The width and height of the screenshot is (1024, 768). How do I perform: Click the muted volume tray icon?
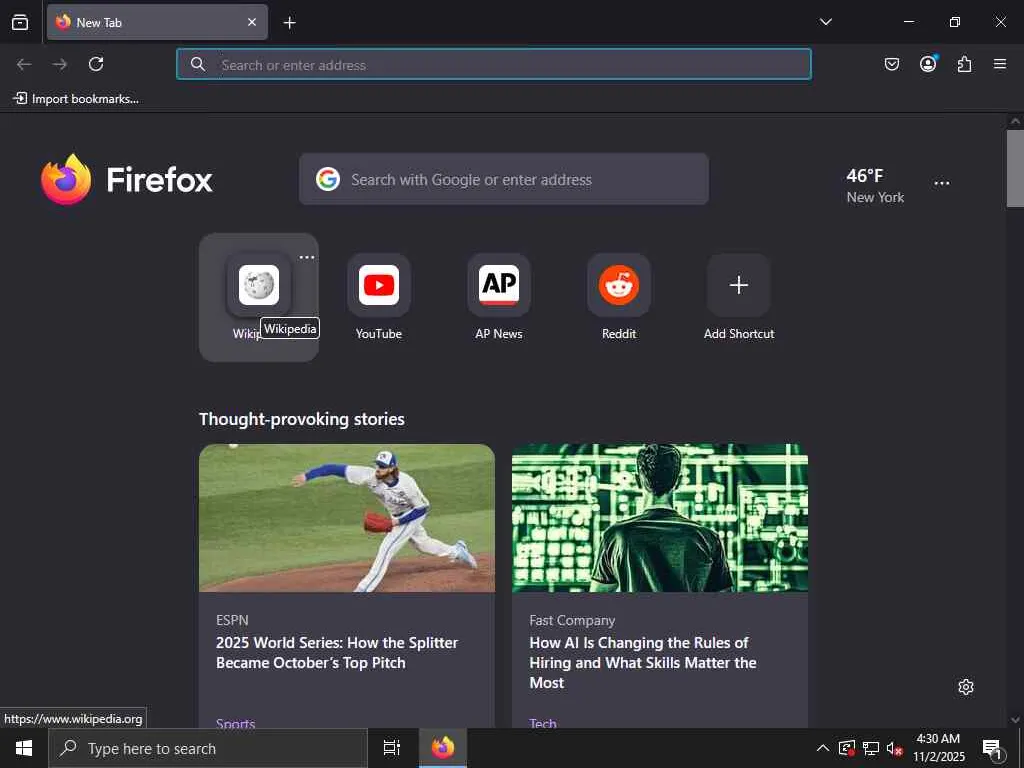click(895, 748)
